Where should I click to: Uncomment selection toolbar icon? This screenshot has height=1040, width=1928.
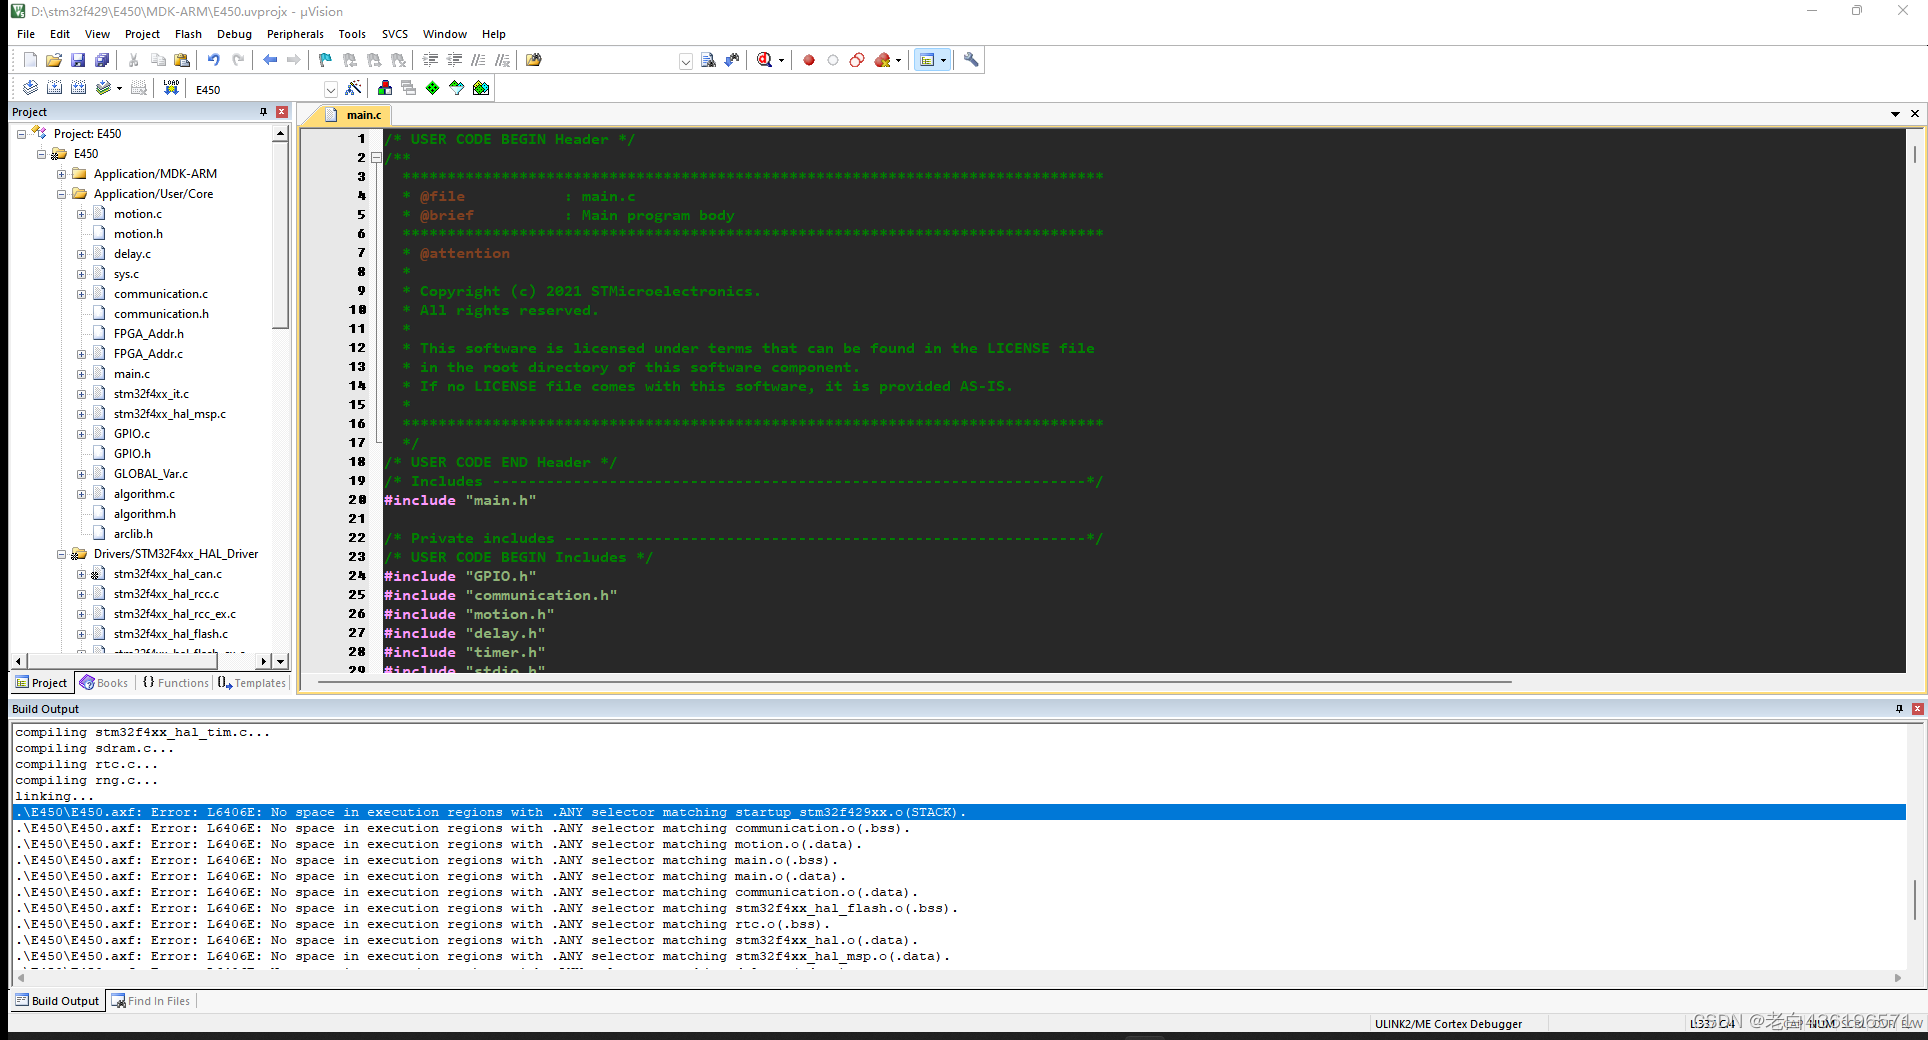[x=503, y=60]
